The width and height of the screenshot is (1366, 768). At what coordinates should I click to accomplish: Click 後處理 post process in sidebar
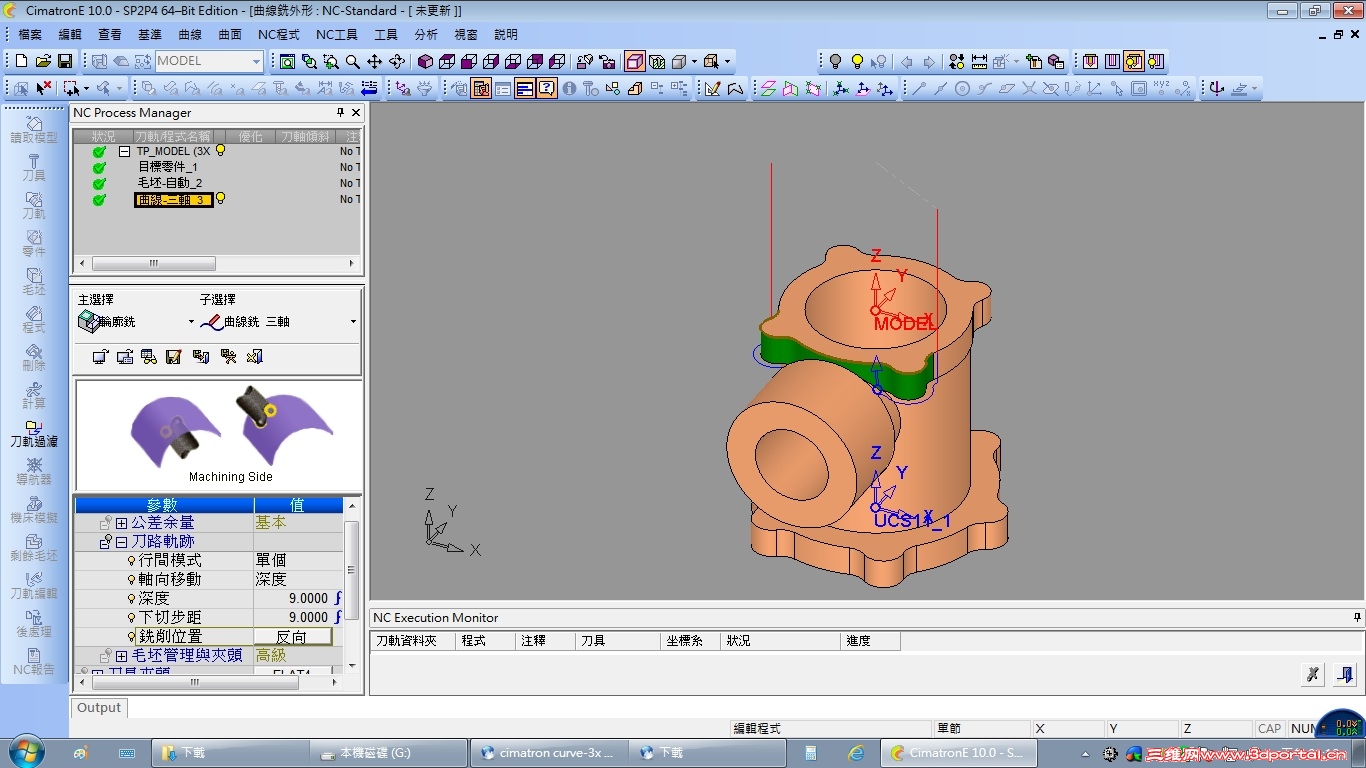coord(34,622)
